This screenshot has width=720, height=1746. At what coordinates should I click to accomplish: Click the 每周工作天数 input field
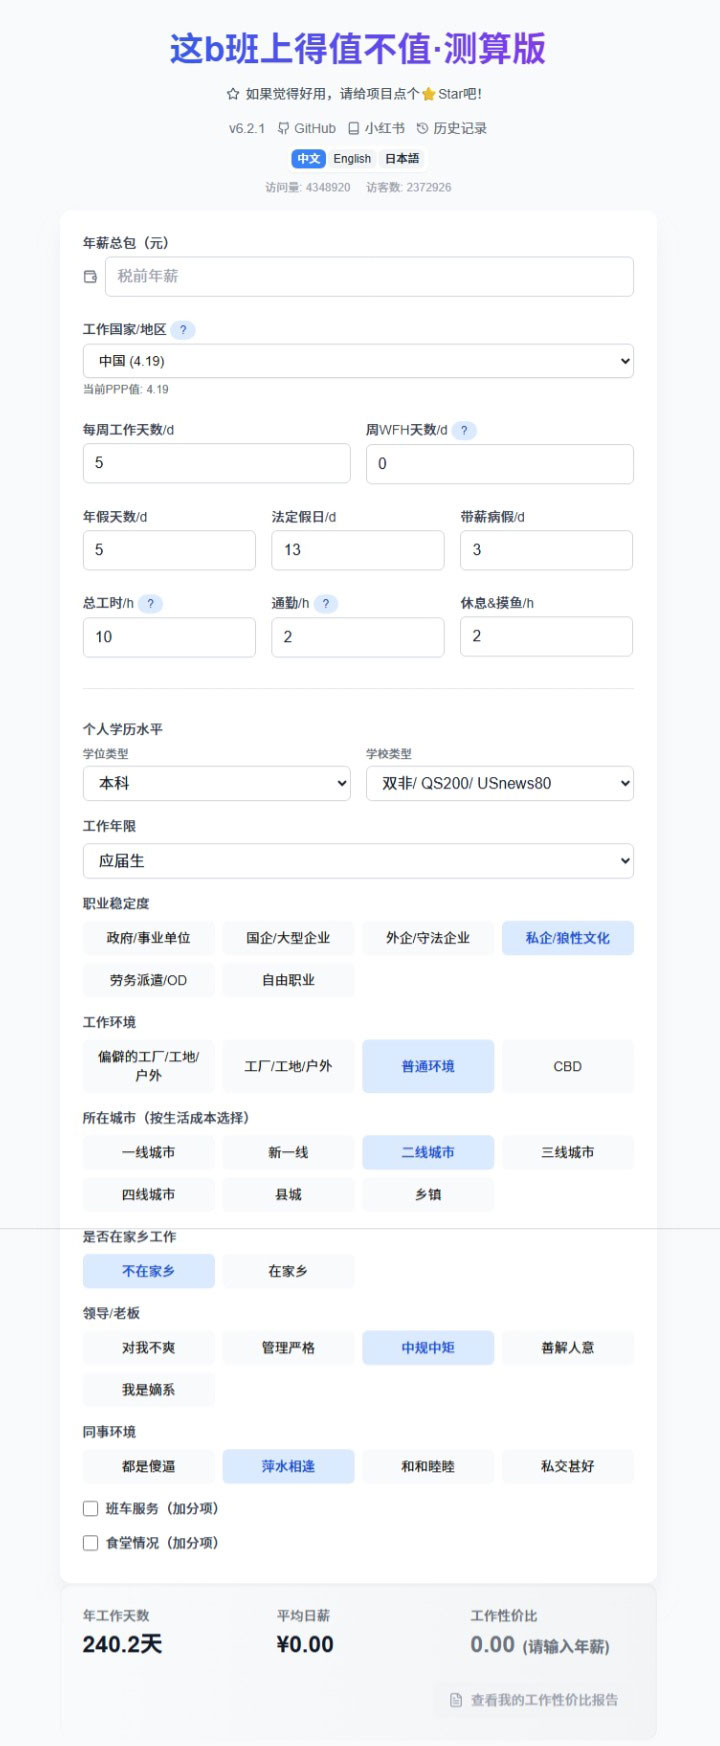point(217,463)
